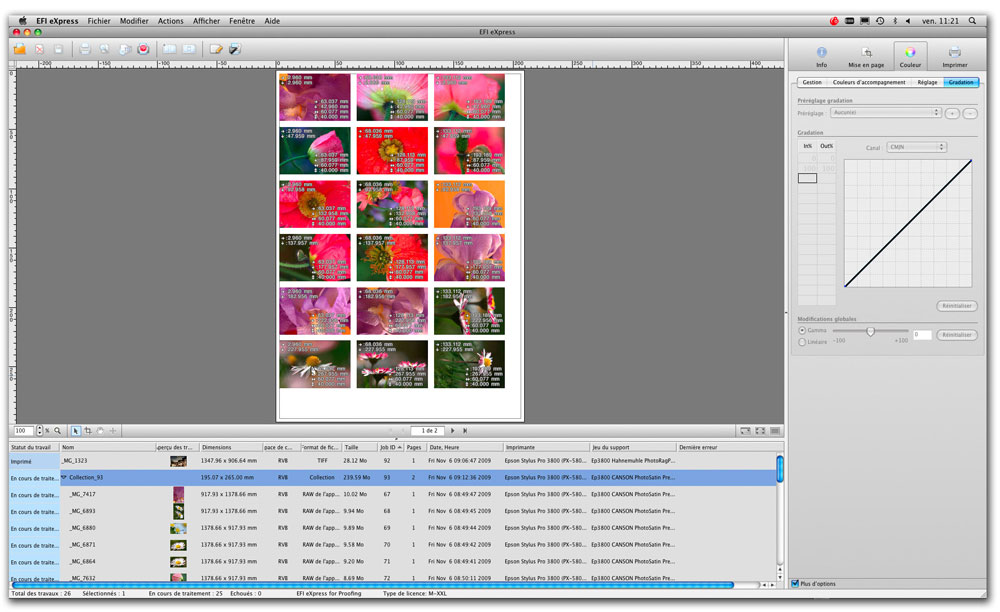Select the _MG_1323 job row
Screen dimensions: 1000x612
393,461
